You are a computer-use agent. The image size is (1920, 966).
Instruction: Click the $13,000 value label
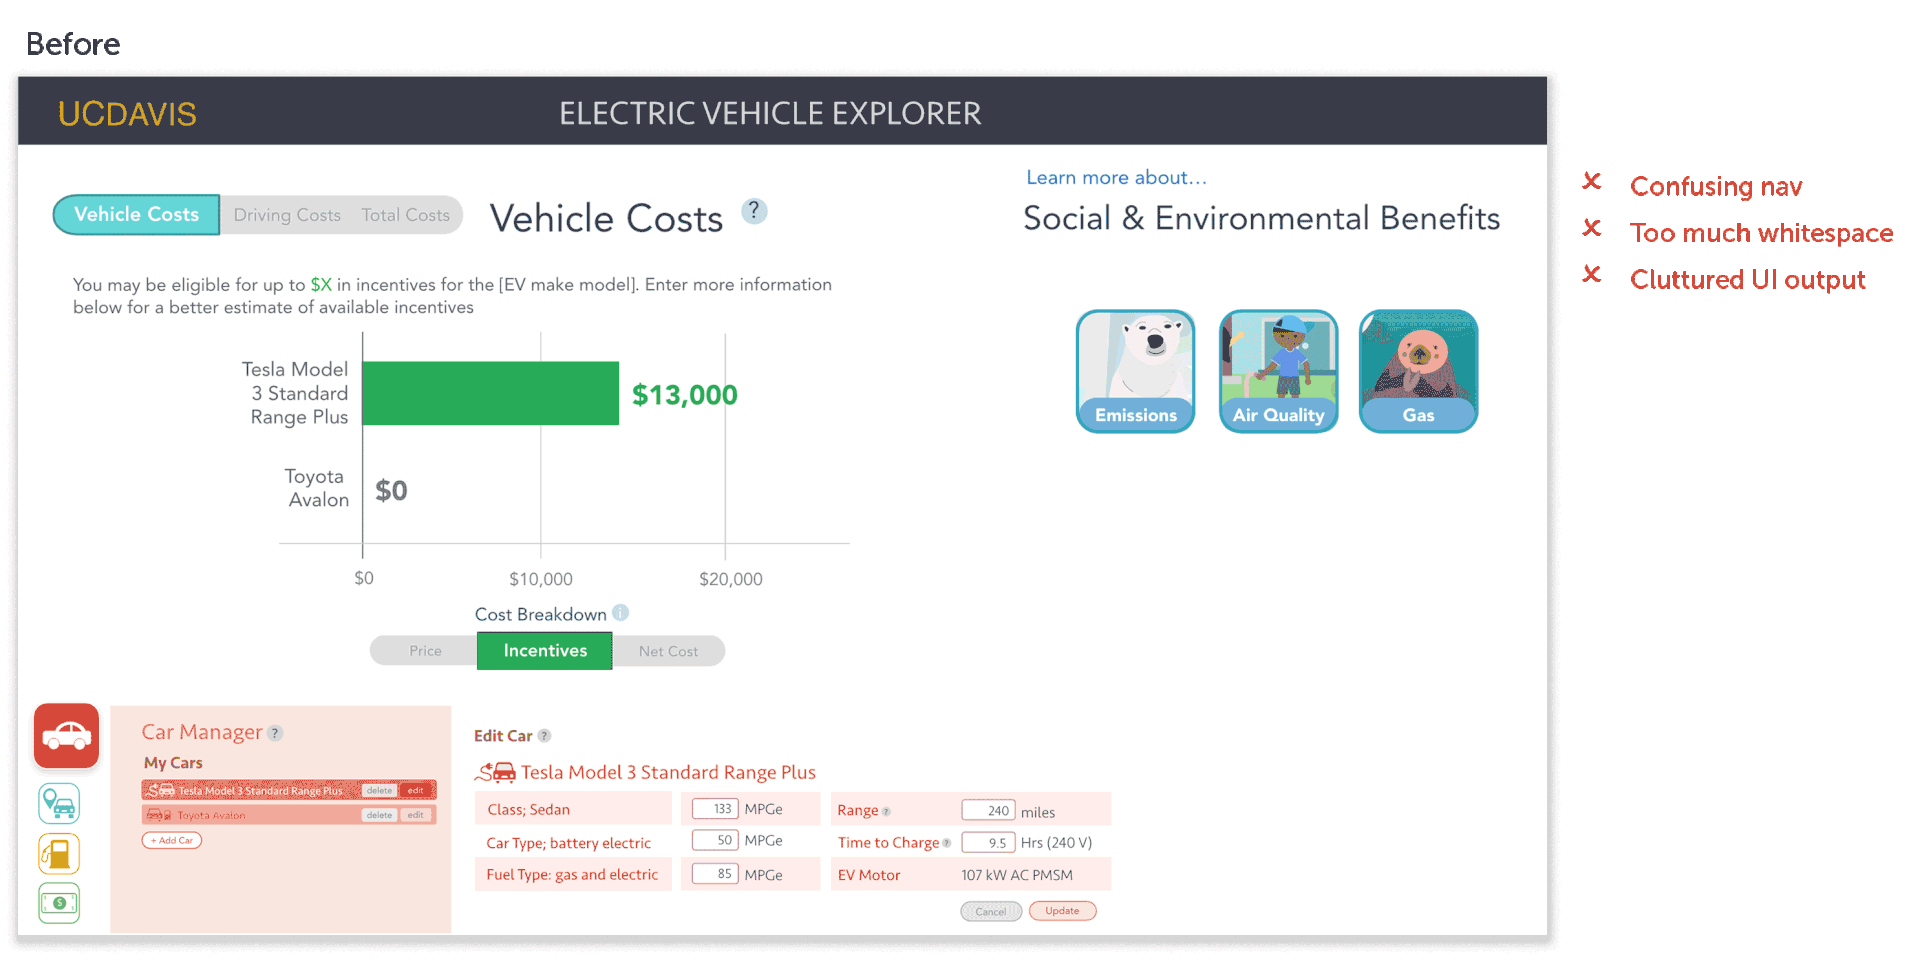click(x=685, y=395)
